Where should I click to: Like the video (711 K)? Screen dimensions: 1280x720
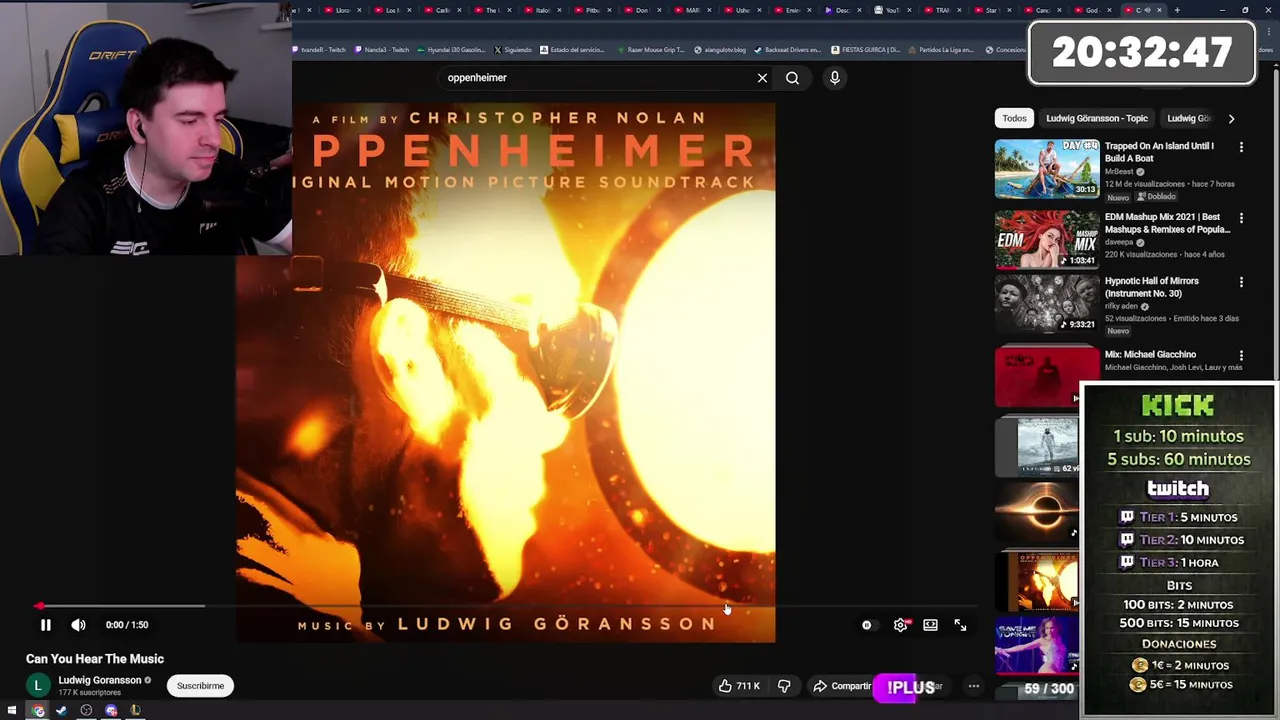point(739,686)
